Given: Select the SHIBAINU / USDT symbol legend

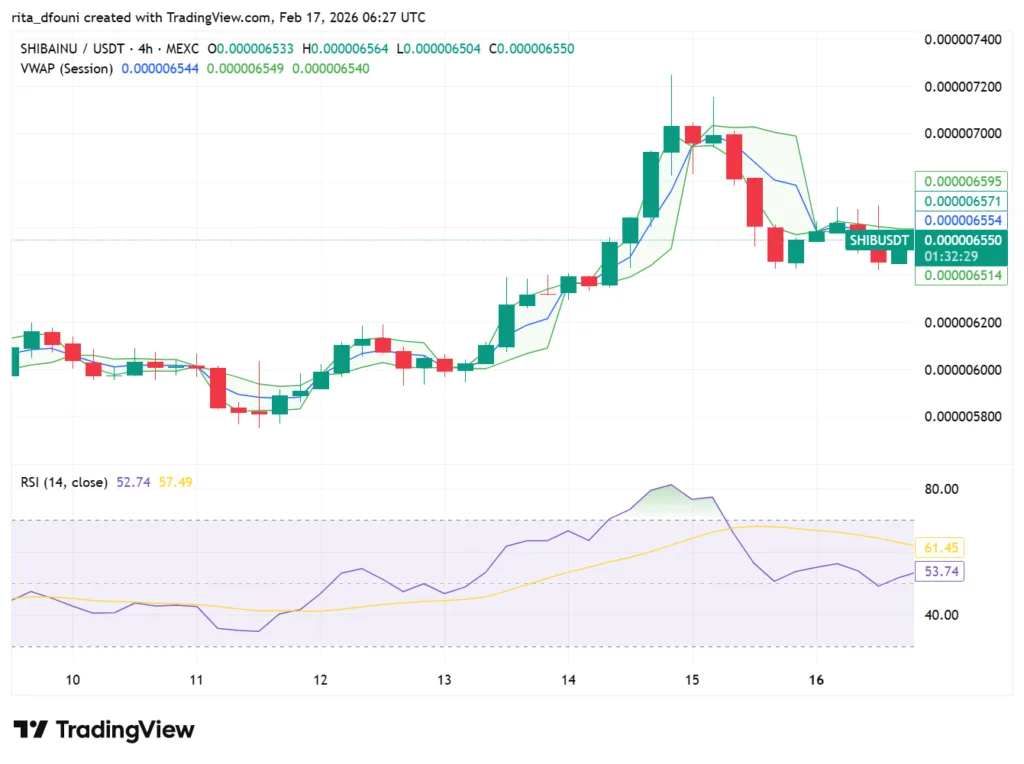Looking at the screenshot, I should (x=70, y=48).
